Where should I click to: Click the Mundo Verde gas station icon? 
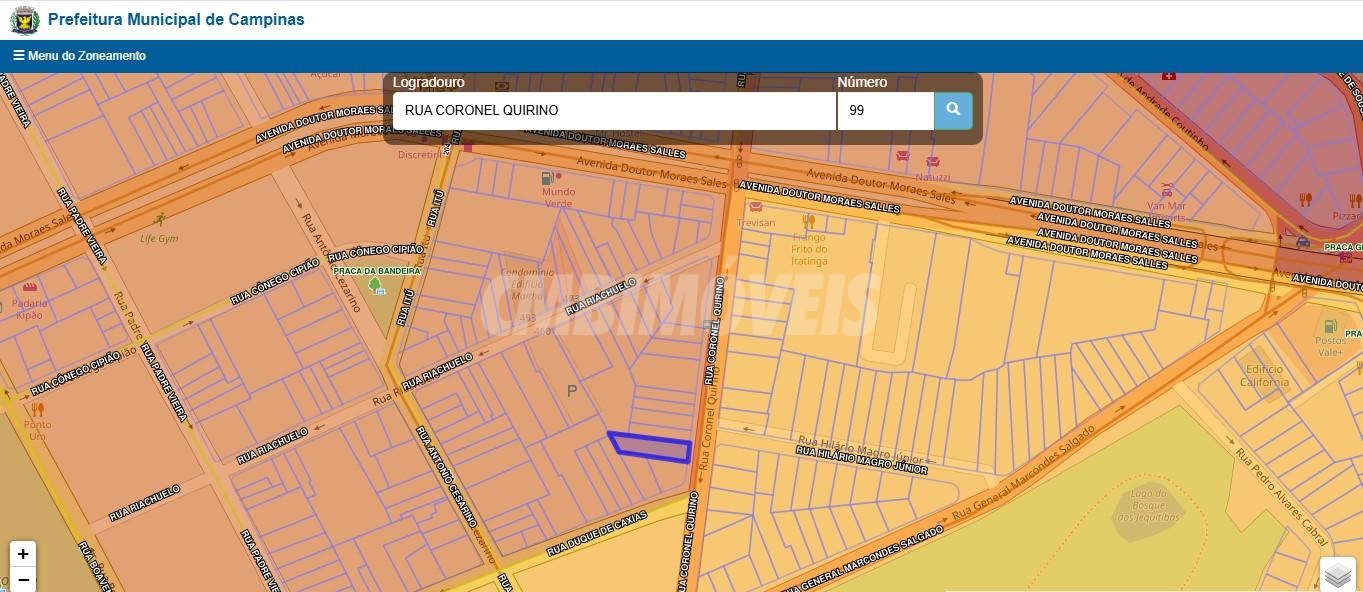546,177
